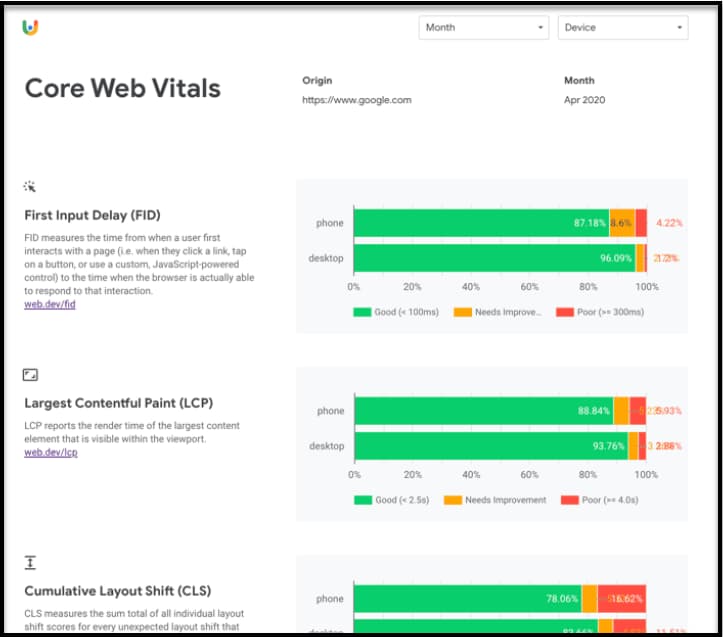The image size is (723, 637).
Task: Click the FID phone red poor segment
Action: (641, 223)
